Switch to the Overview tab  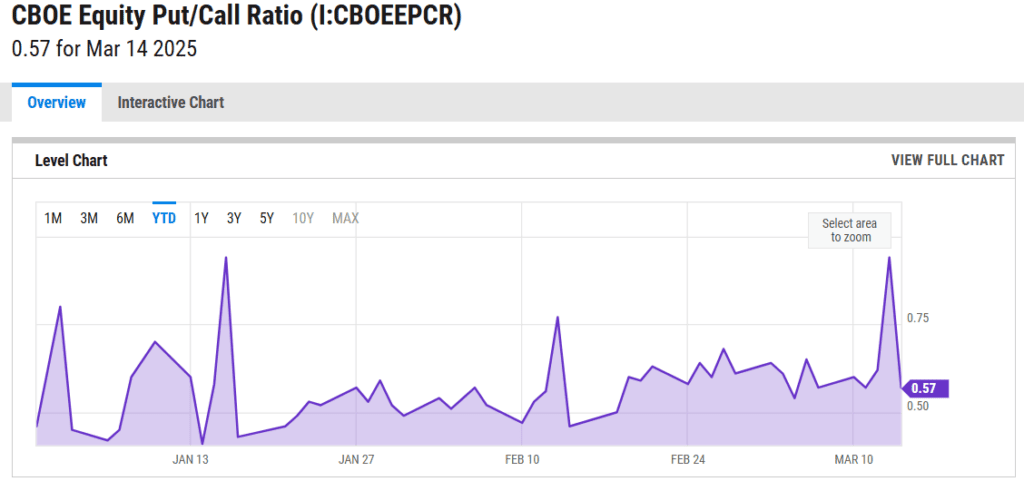click(57, 103)
